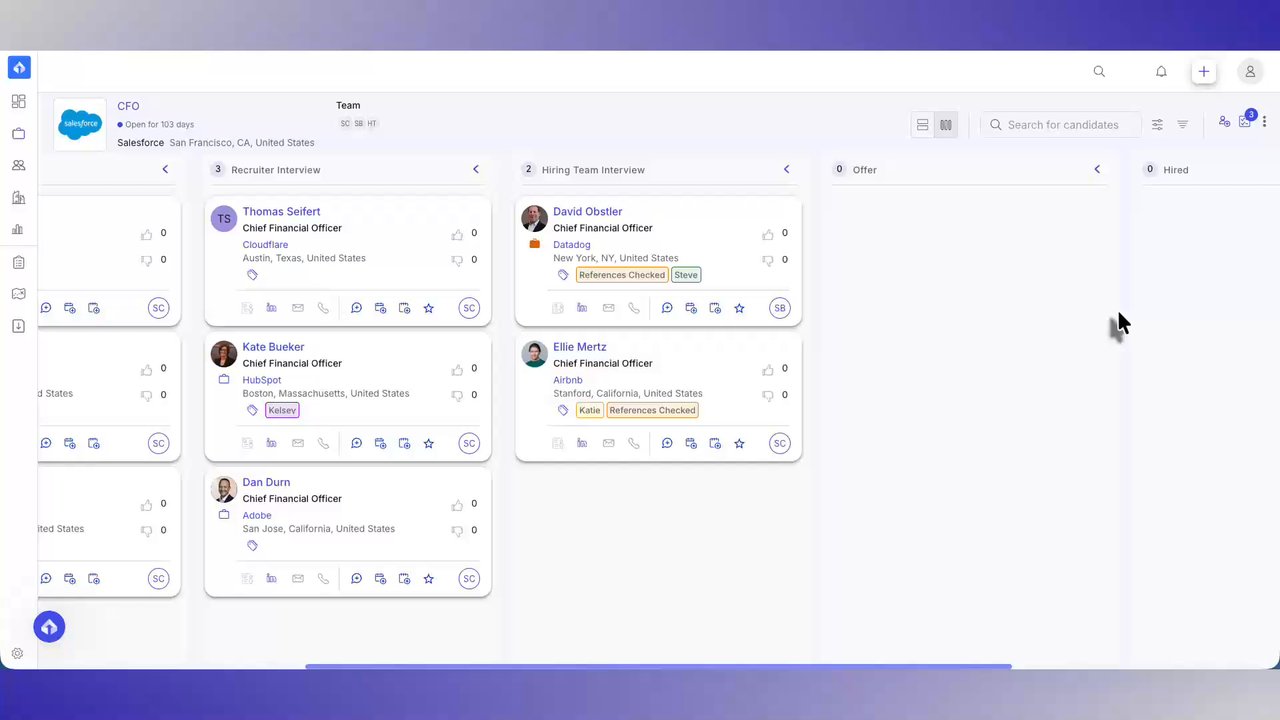The width and height of the screenshot is (1280, 720).
Task: Open the companies building icon in sidebar
Action: pos(18,197)
